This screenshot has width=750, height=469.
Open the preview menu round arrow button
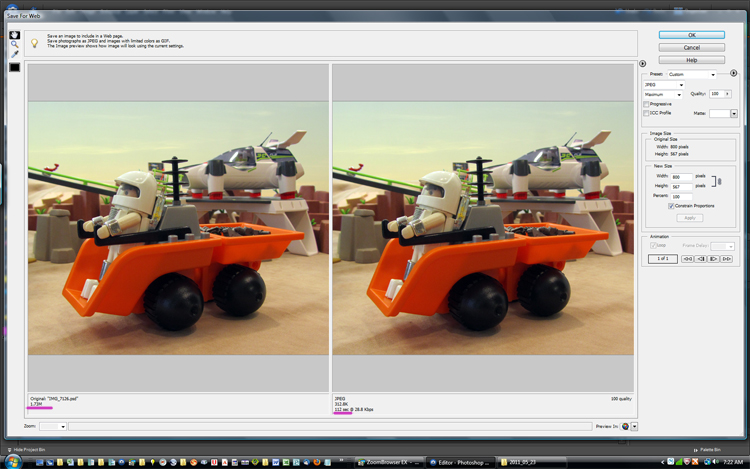click(x=643, y=63)
